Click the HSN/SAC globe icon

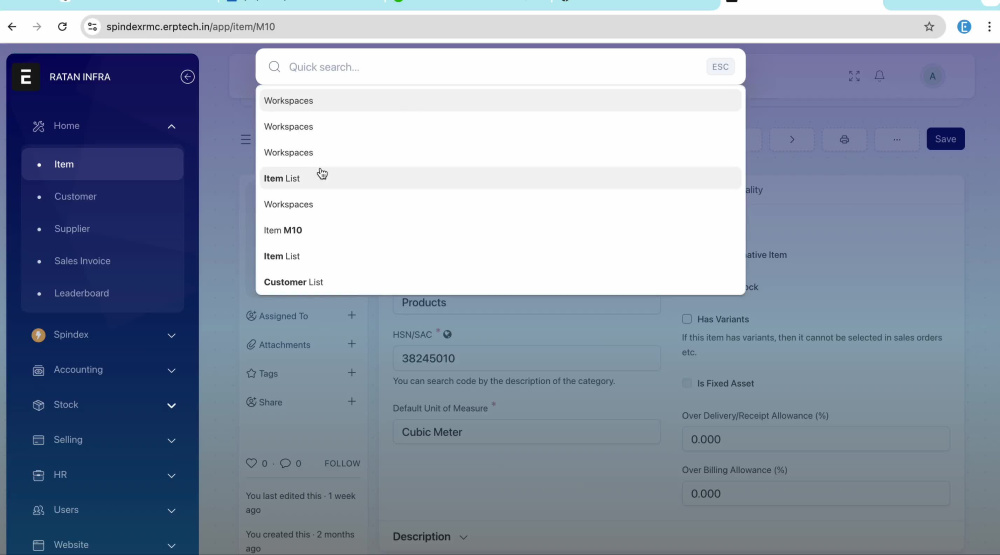448,334
